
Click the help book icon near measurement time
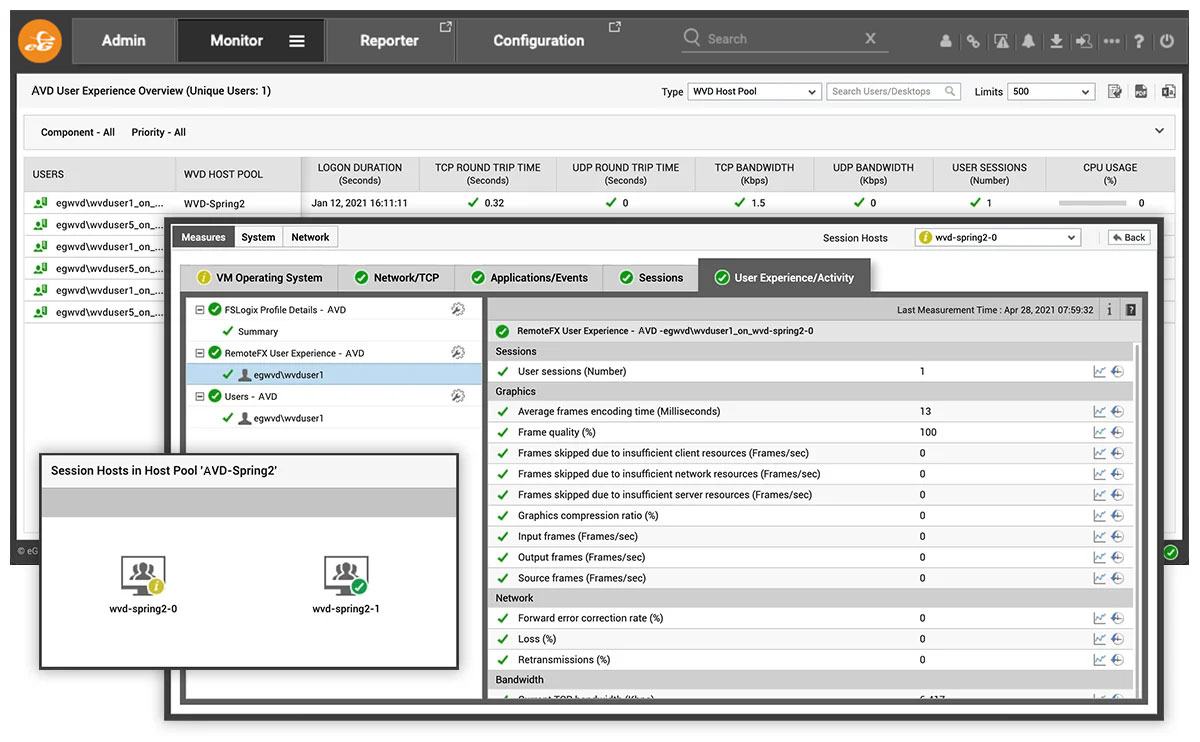(1131, 310)
